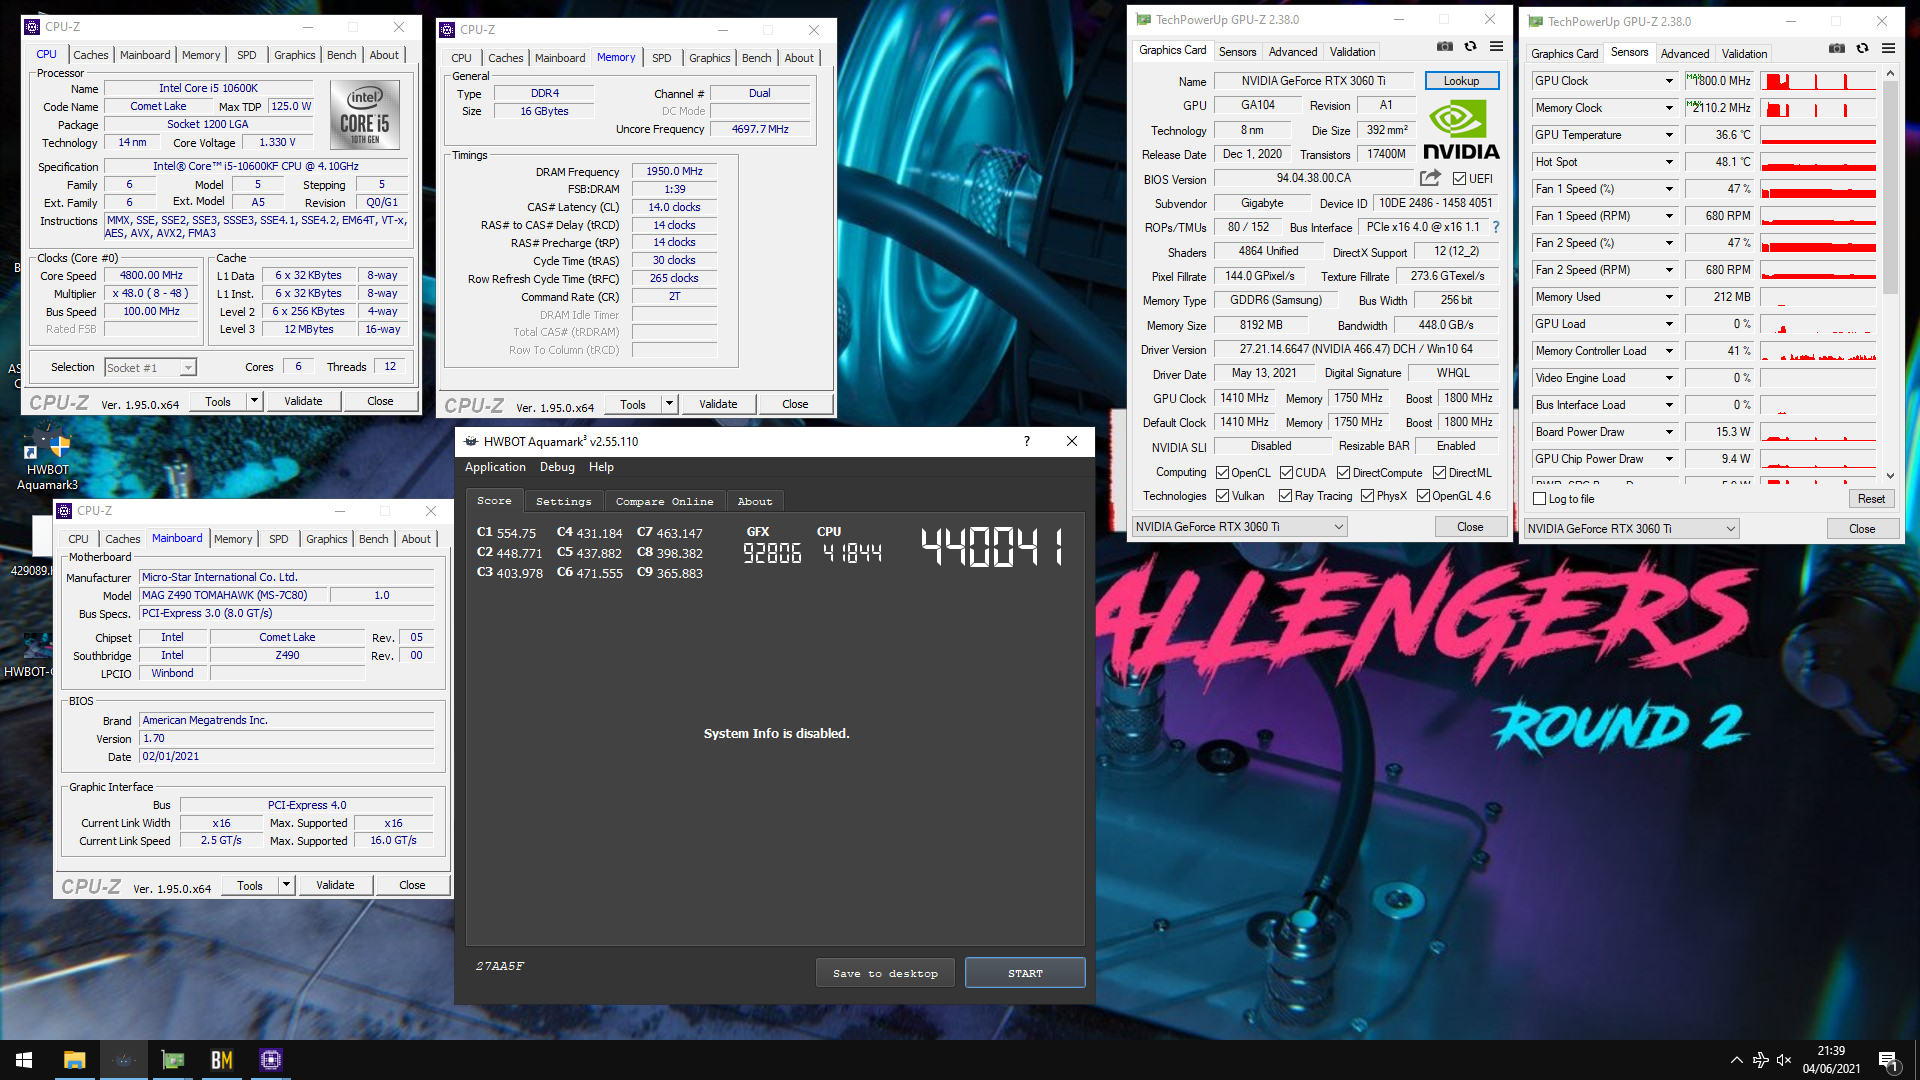1920x1080 pixels.
Task: Expand the Memory Clock sensor dropdown
Action: (x=1668, y=108)
